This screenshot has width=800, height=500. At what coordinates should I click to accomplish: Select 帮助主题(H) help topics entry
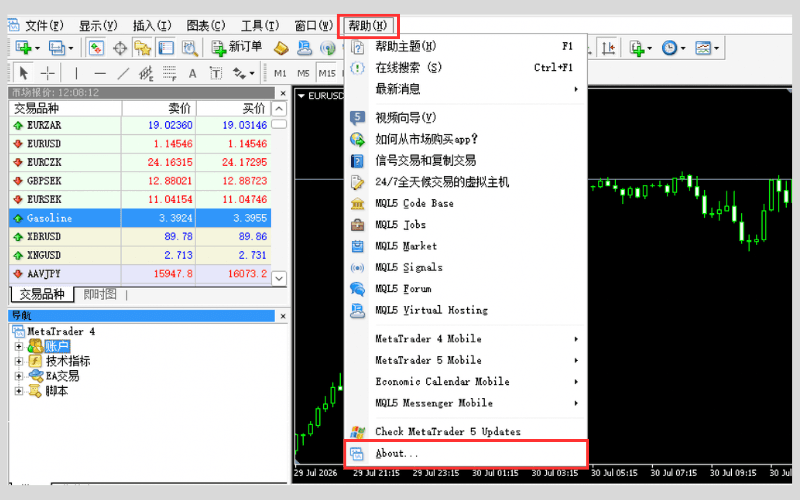466,46
